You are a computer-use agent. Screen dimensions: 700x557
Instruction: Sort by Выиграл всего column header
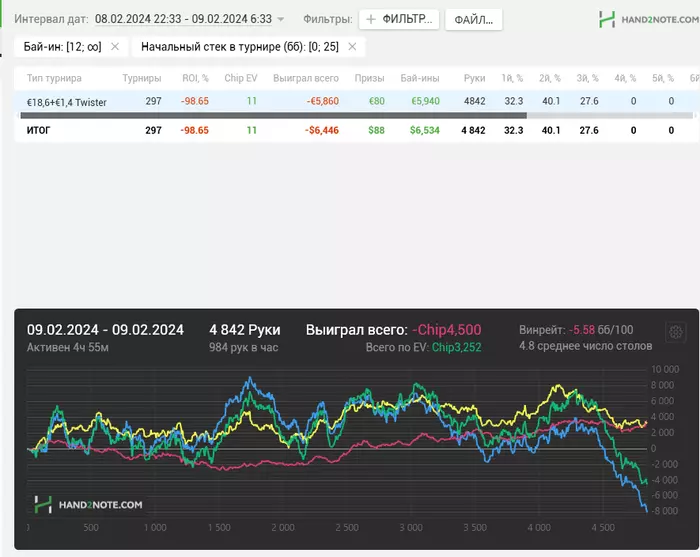[x=306, y=78]
